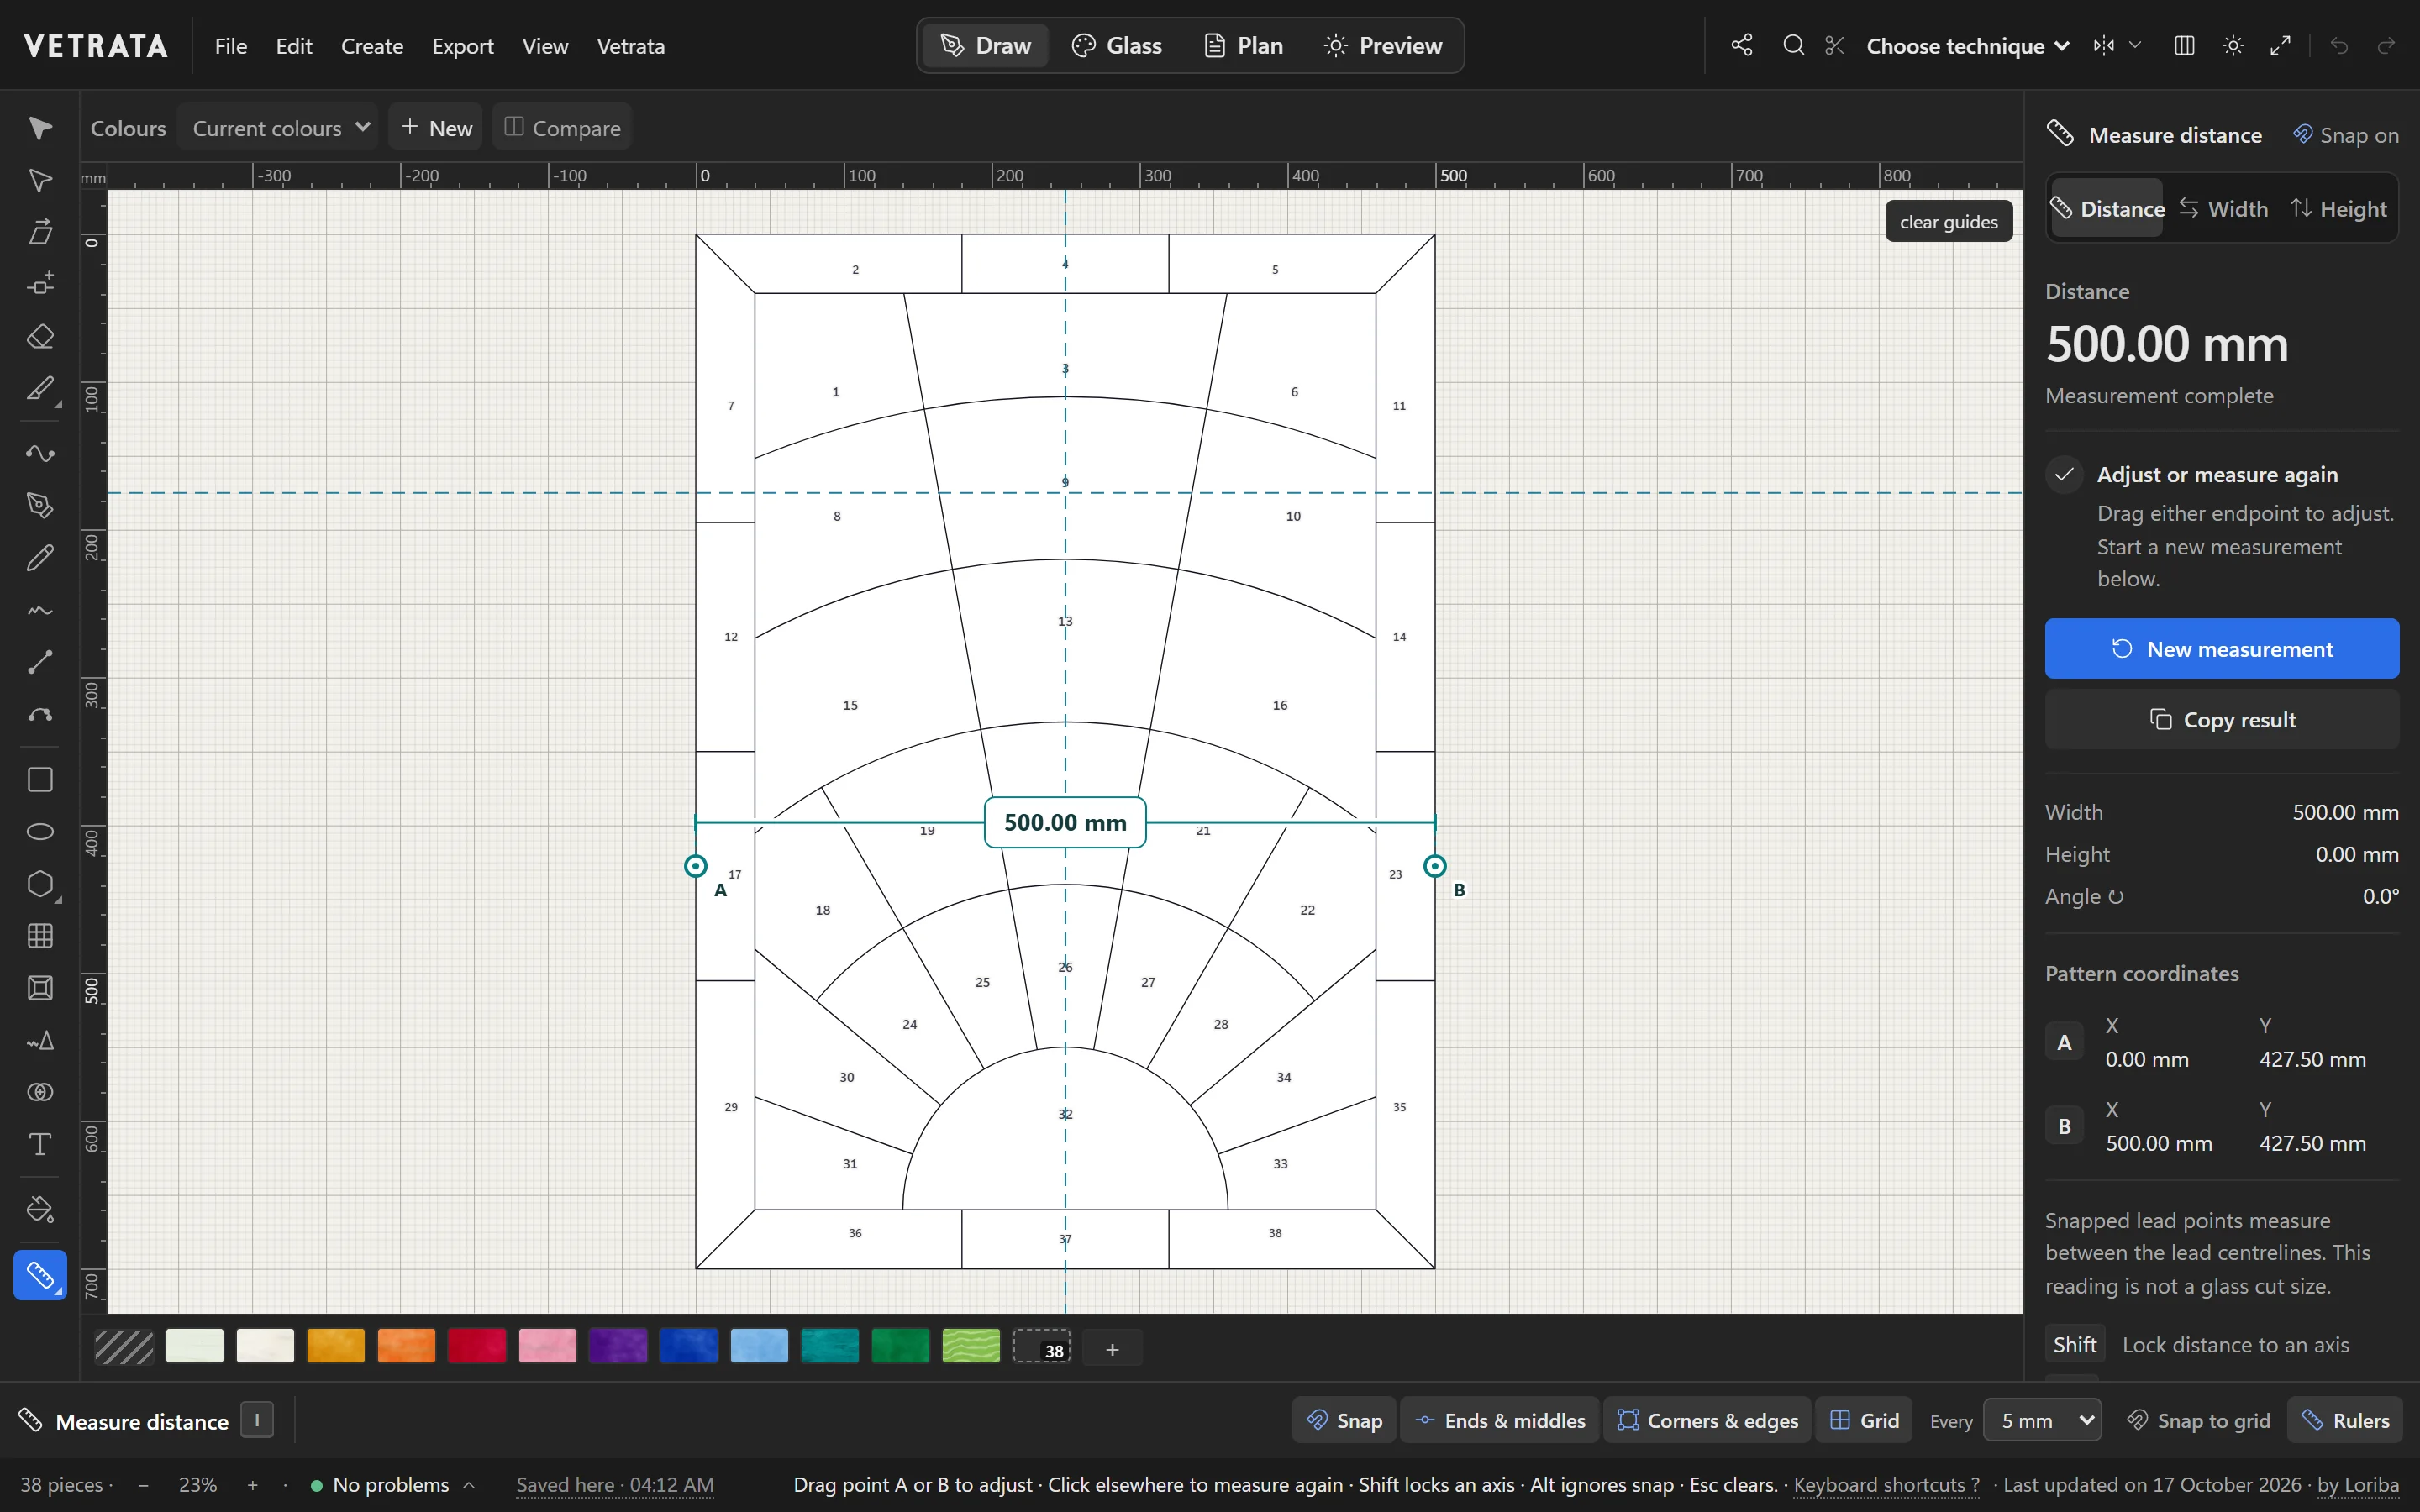Open the grid spacing 5 mm dropdown
Screen dimensions: 2420x1512
pyautogui.click(x=2042, y=1420)
